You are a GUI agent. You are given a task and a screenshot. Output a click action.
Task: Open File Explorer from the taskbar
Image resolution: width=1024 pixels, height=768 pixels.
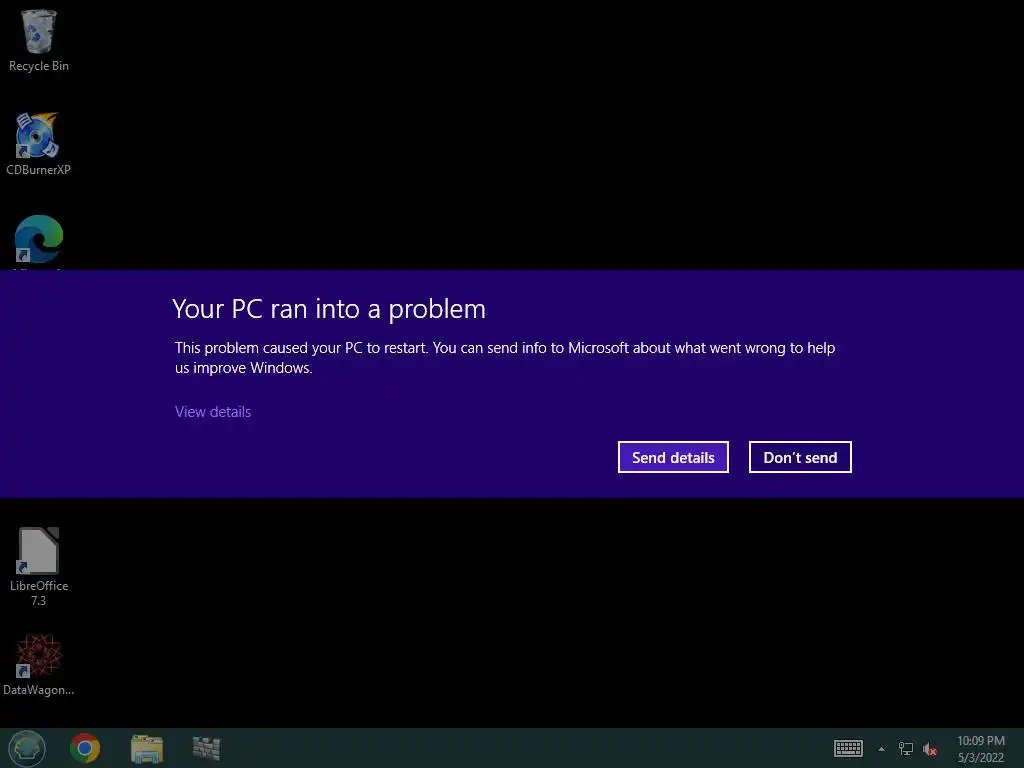coord(147,748)
